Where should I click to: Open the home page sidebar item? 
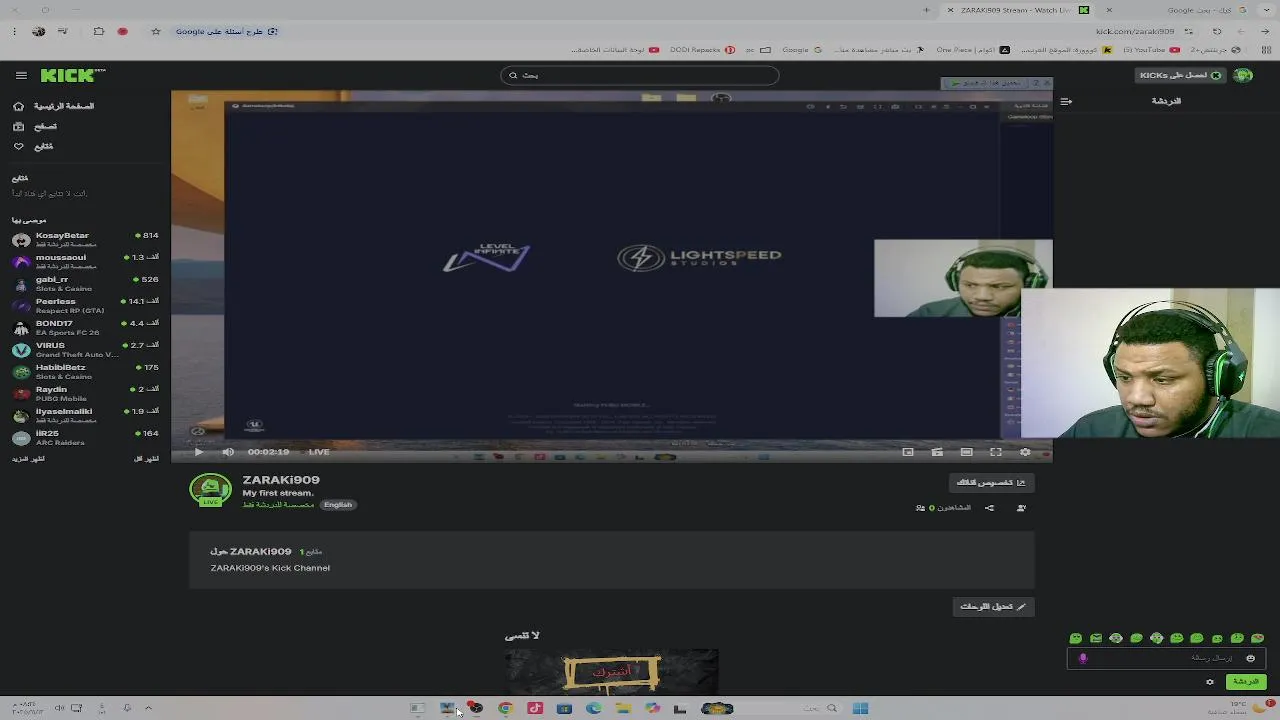55,106
